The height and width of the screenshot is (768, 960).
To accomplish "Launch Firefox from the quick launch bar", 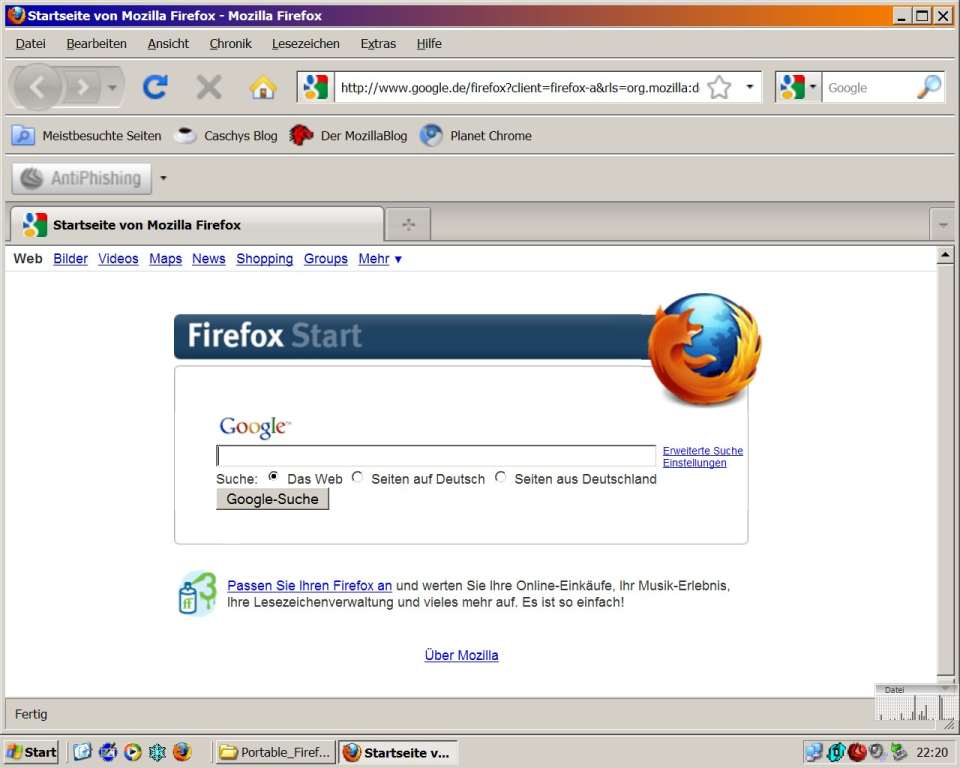I will 182,751.
